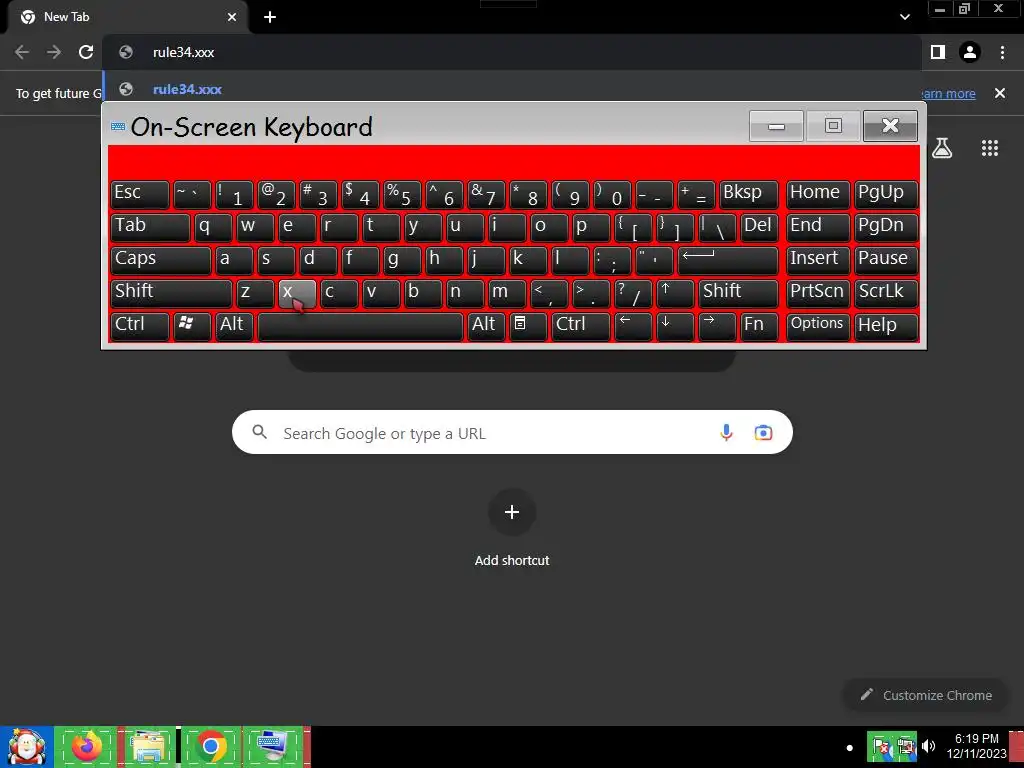The height and width of the screenshot is (768, 1024).
Task: Click the down arrow key on keyboard
Action: point(675,326)
